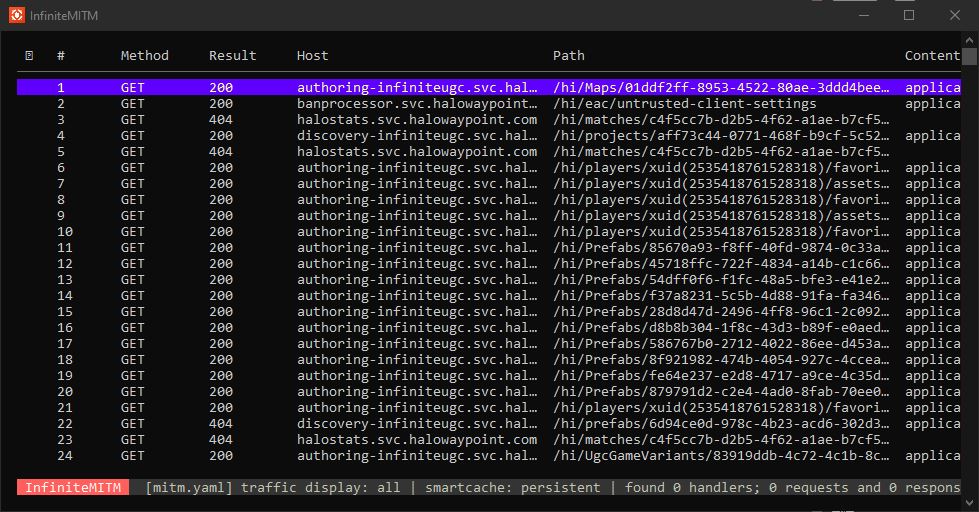Click the InfiniteMITM window title text
The image size is (979, 512).
[64, 16]
